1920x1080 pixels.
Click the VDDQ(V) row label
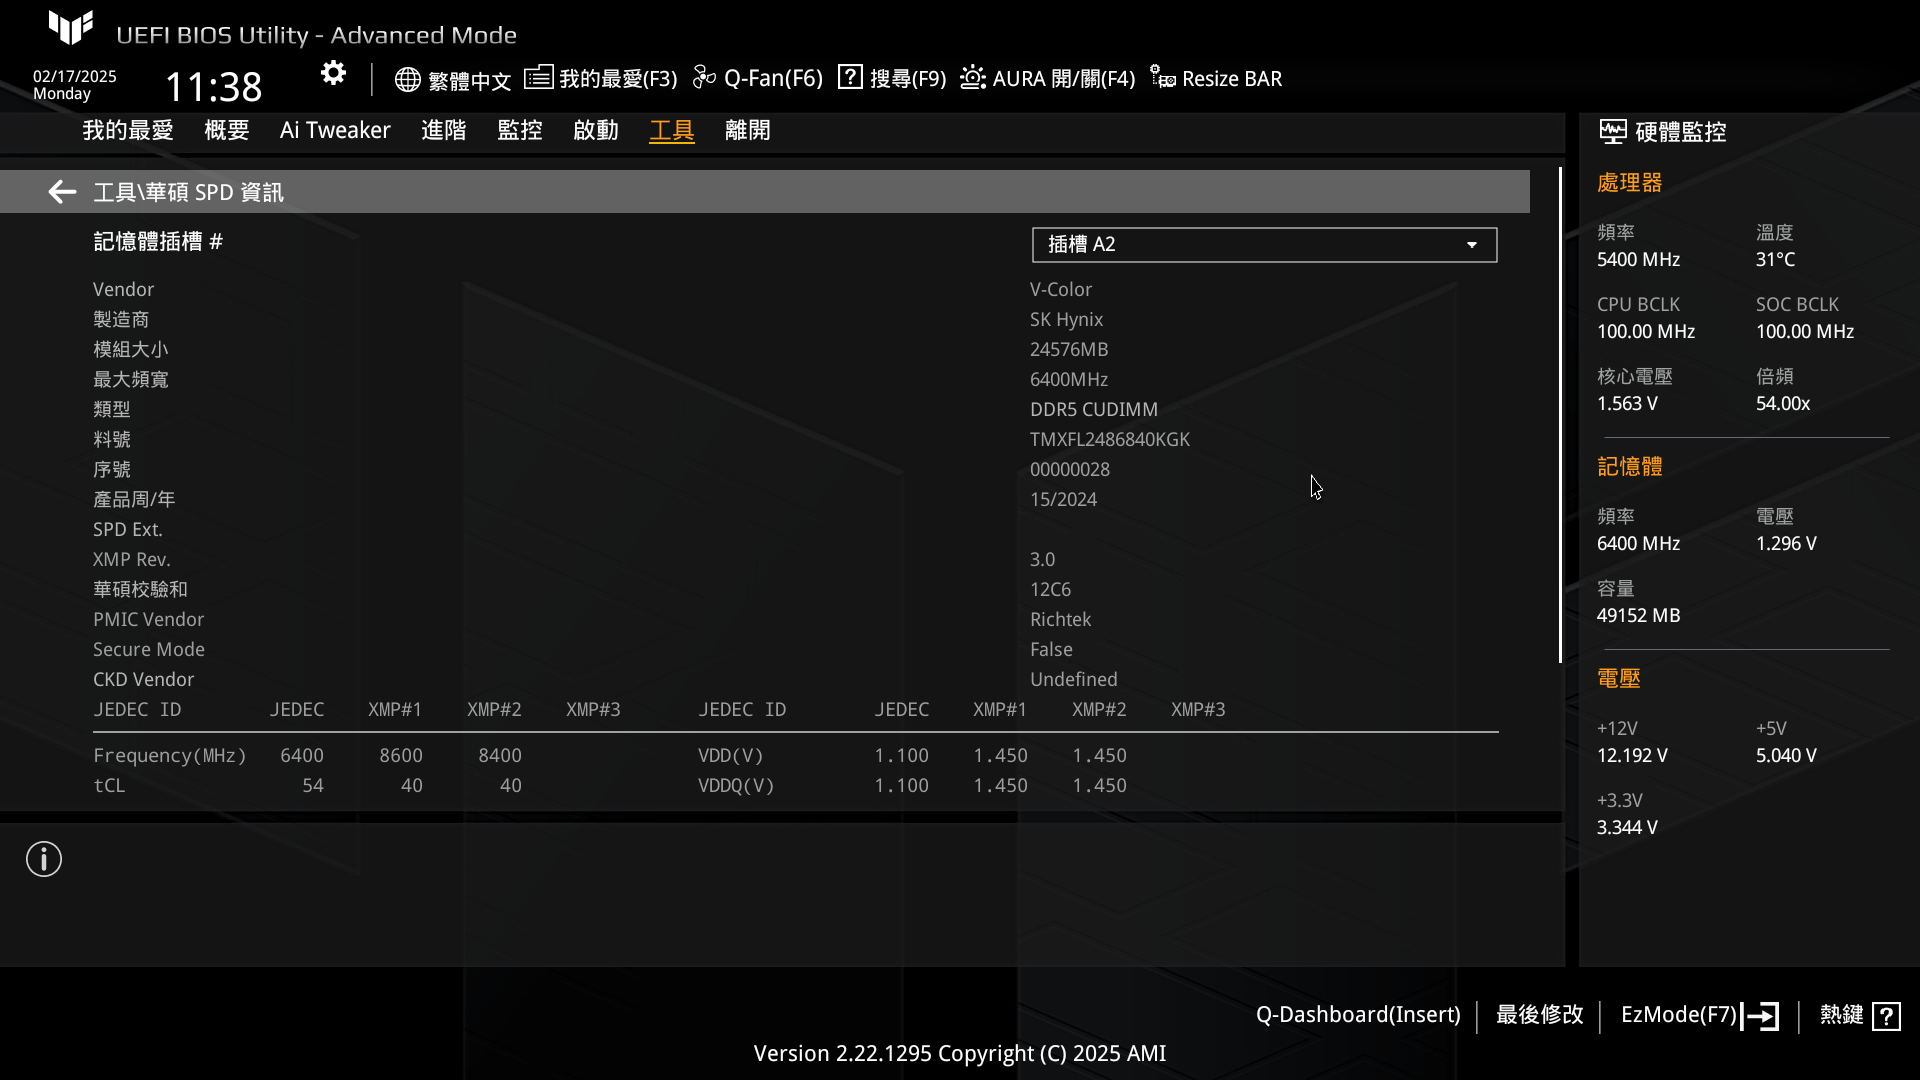pyautogui.click(x=737, y=786)
